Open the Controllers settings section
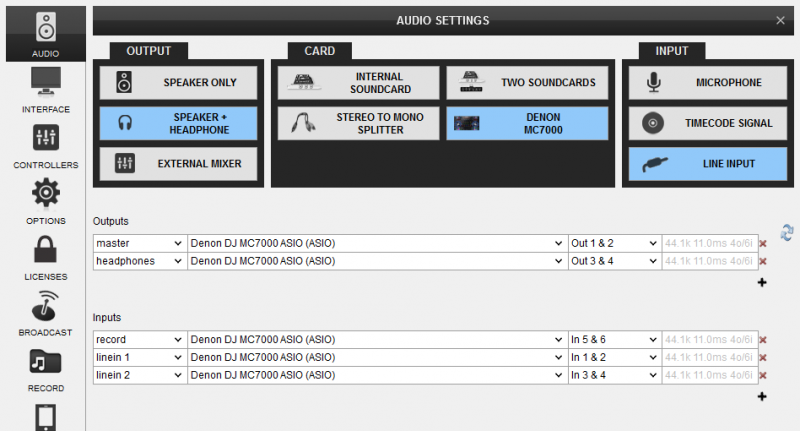The height and width of the screenshot is (431, 800). coord(45,146)
